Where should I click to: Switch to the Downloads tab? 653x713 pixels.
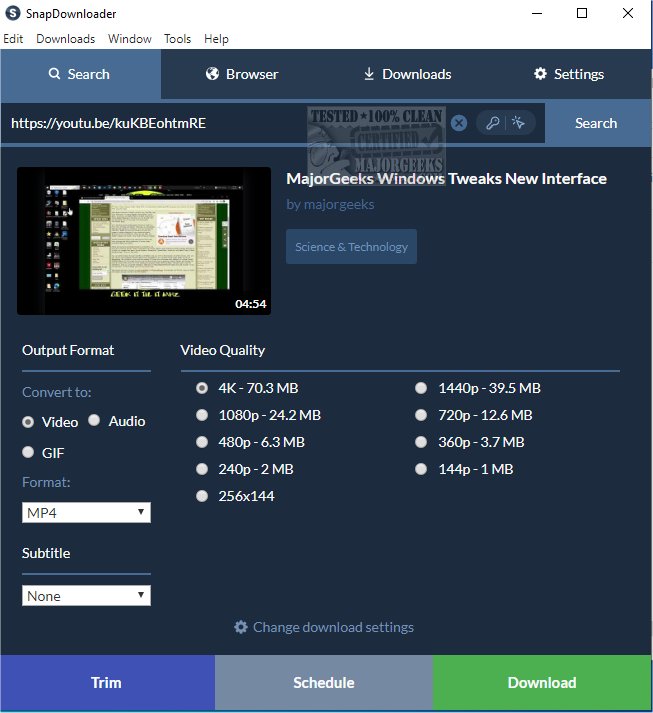pos(407,74)
